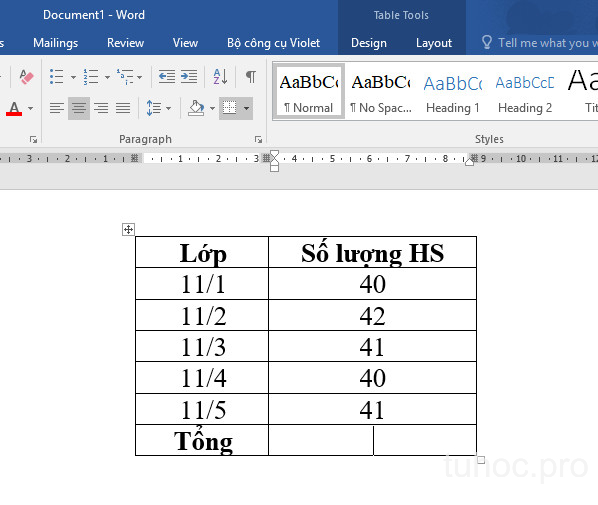Click the table resize handle
Viewport: 598px width, 505px height.
coord(481,460)
